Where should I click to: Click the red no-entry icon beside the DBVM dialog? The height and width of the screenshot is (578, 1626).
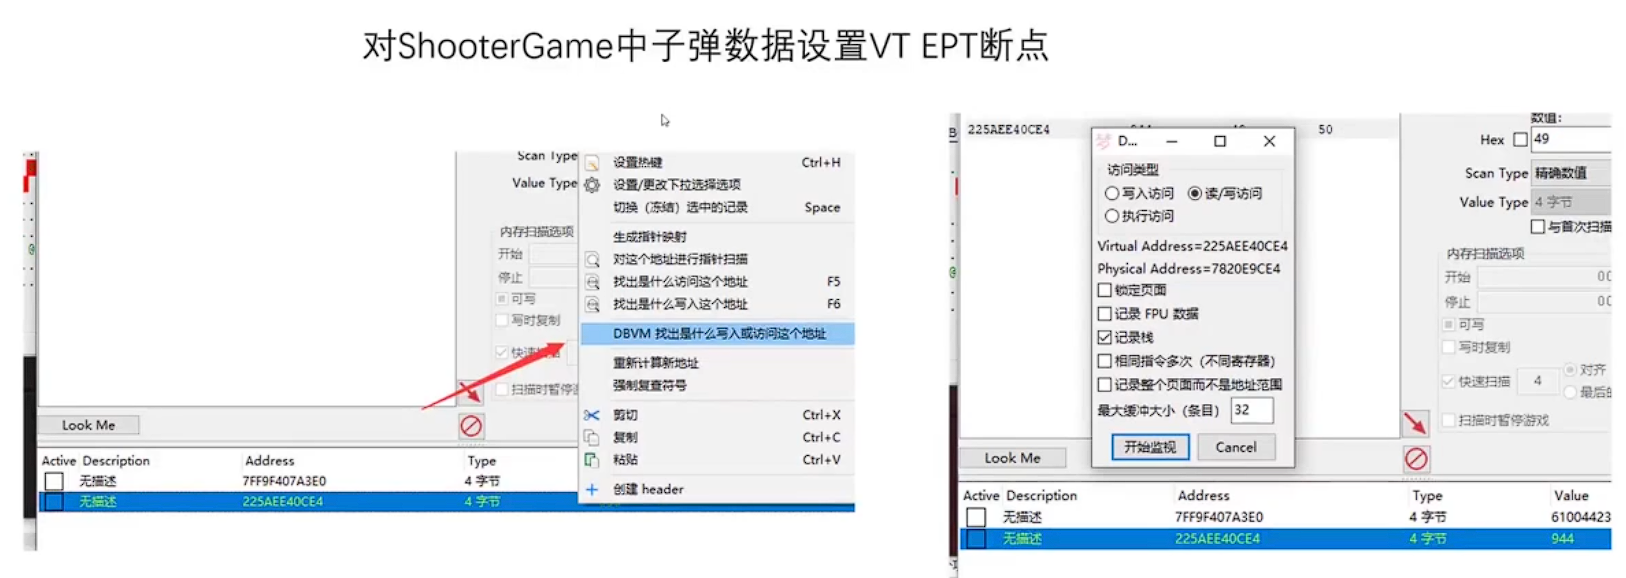[1416, 459]
